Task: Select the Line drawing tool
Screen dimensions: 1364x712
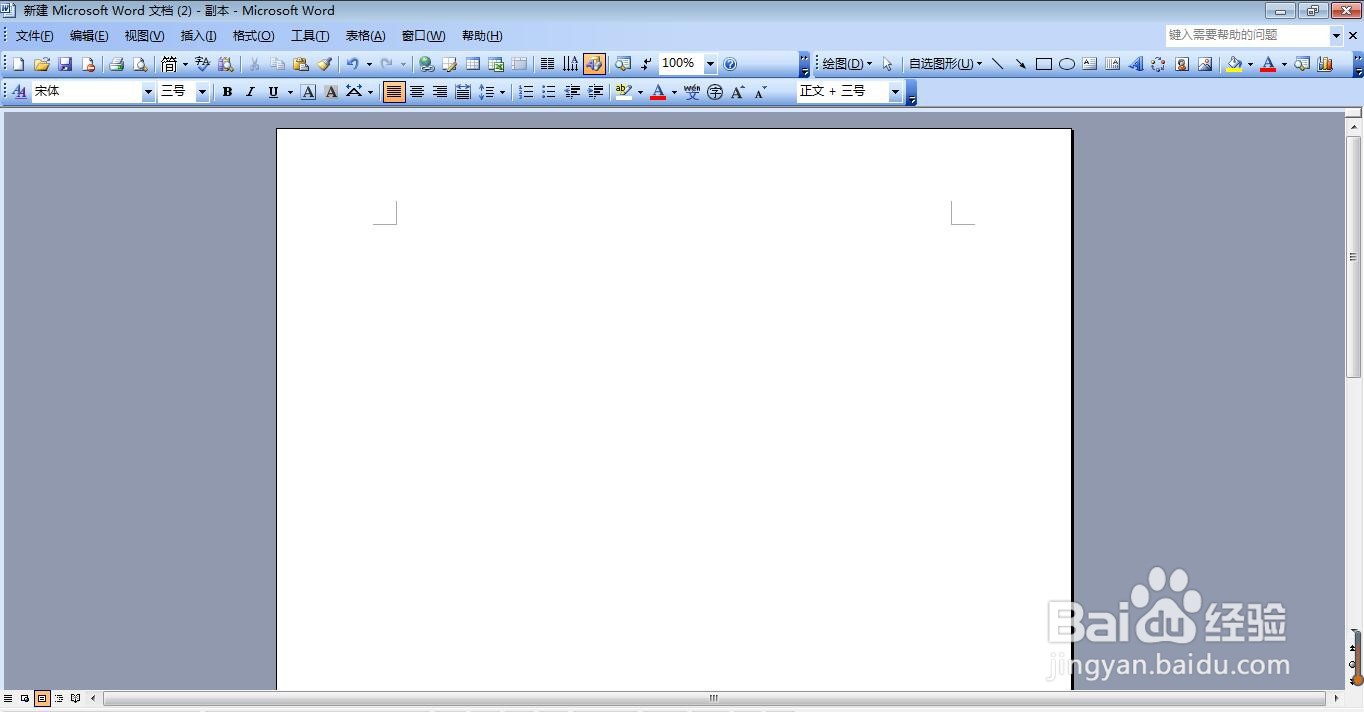Action: pos(997,64)
